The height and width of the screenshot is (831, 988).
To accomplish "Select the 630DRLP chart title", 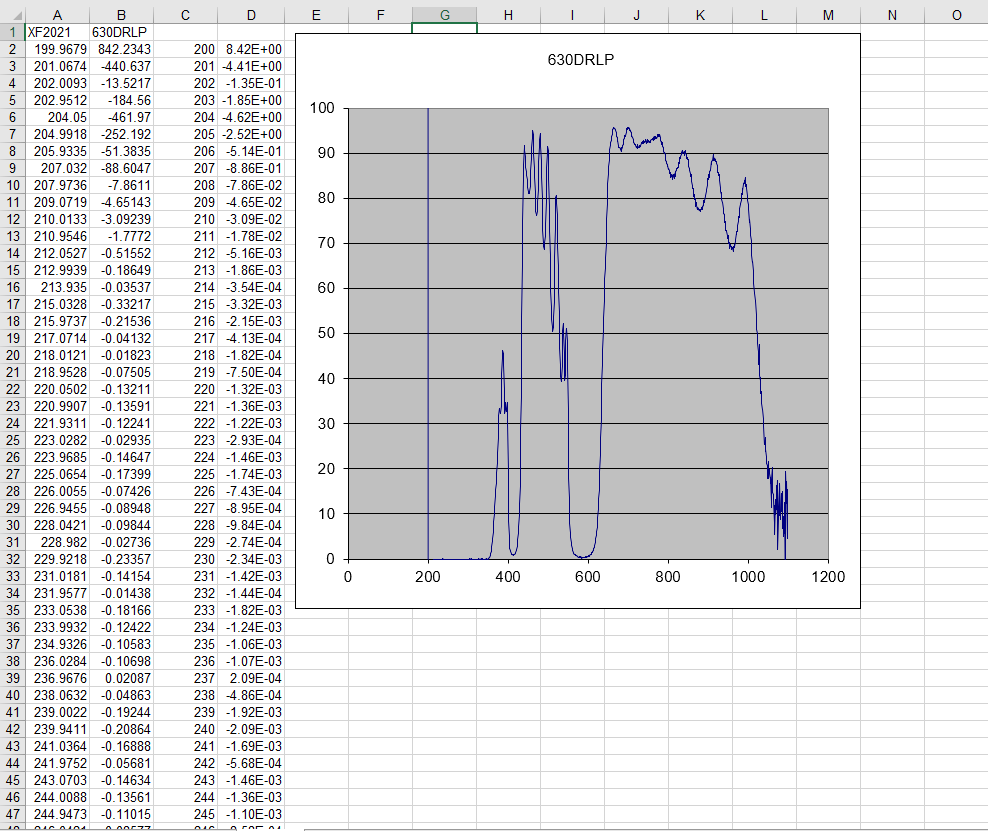I will pyautogui.click(x=581, y=59).
